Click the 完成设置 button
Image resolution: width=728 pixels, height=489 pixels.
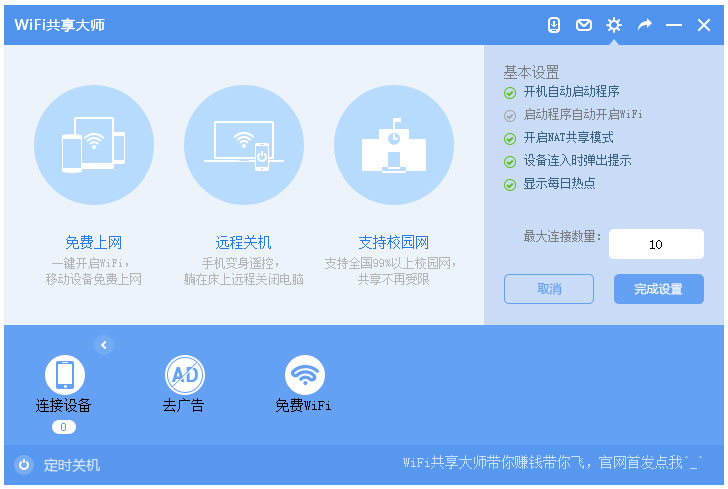click(659, 289)
